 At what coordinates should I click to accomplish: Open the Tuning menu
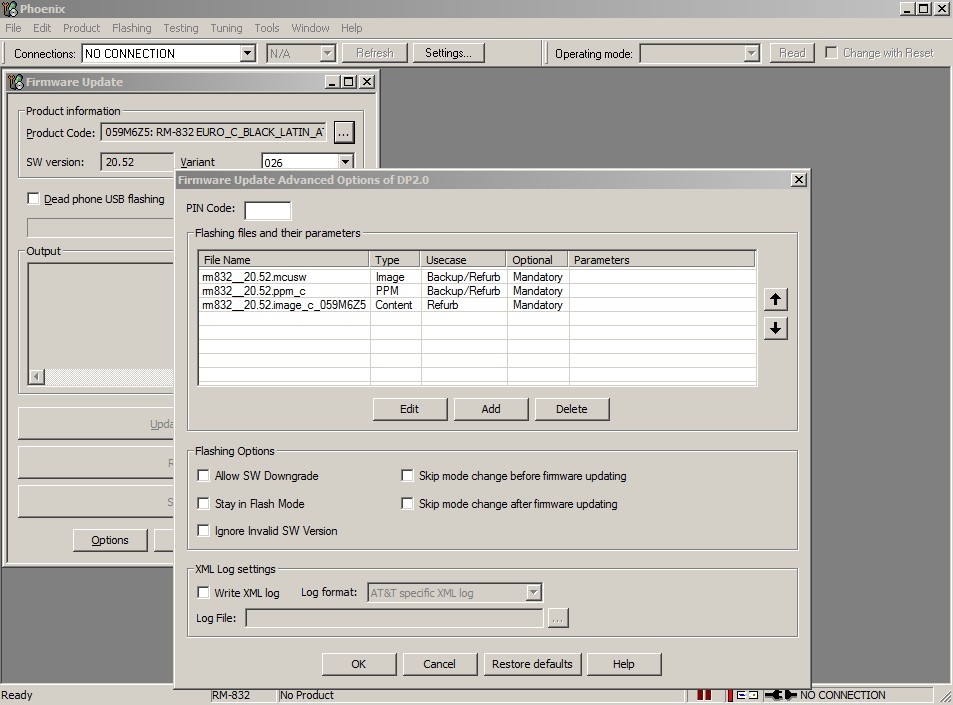(x=226, y=28)
